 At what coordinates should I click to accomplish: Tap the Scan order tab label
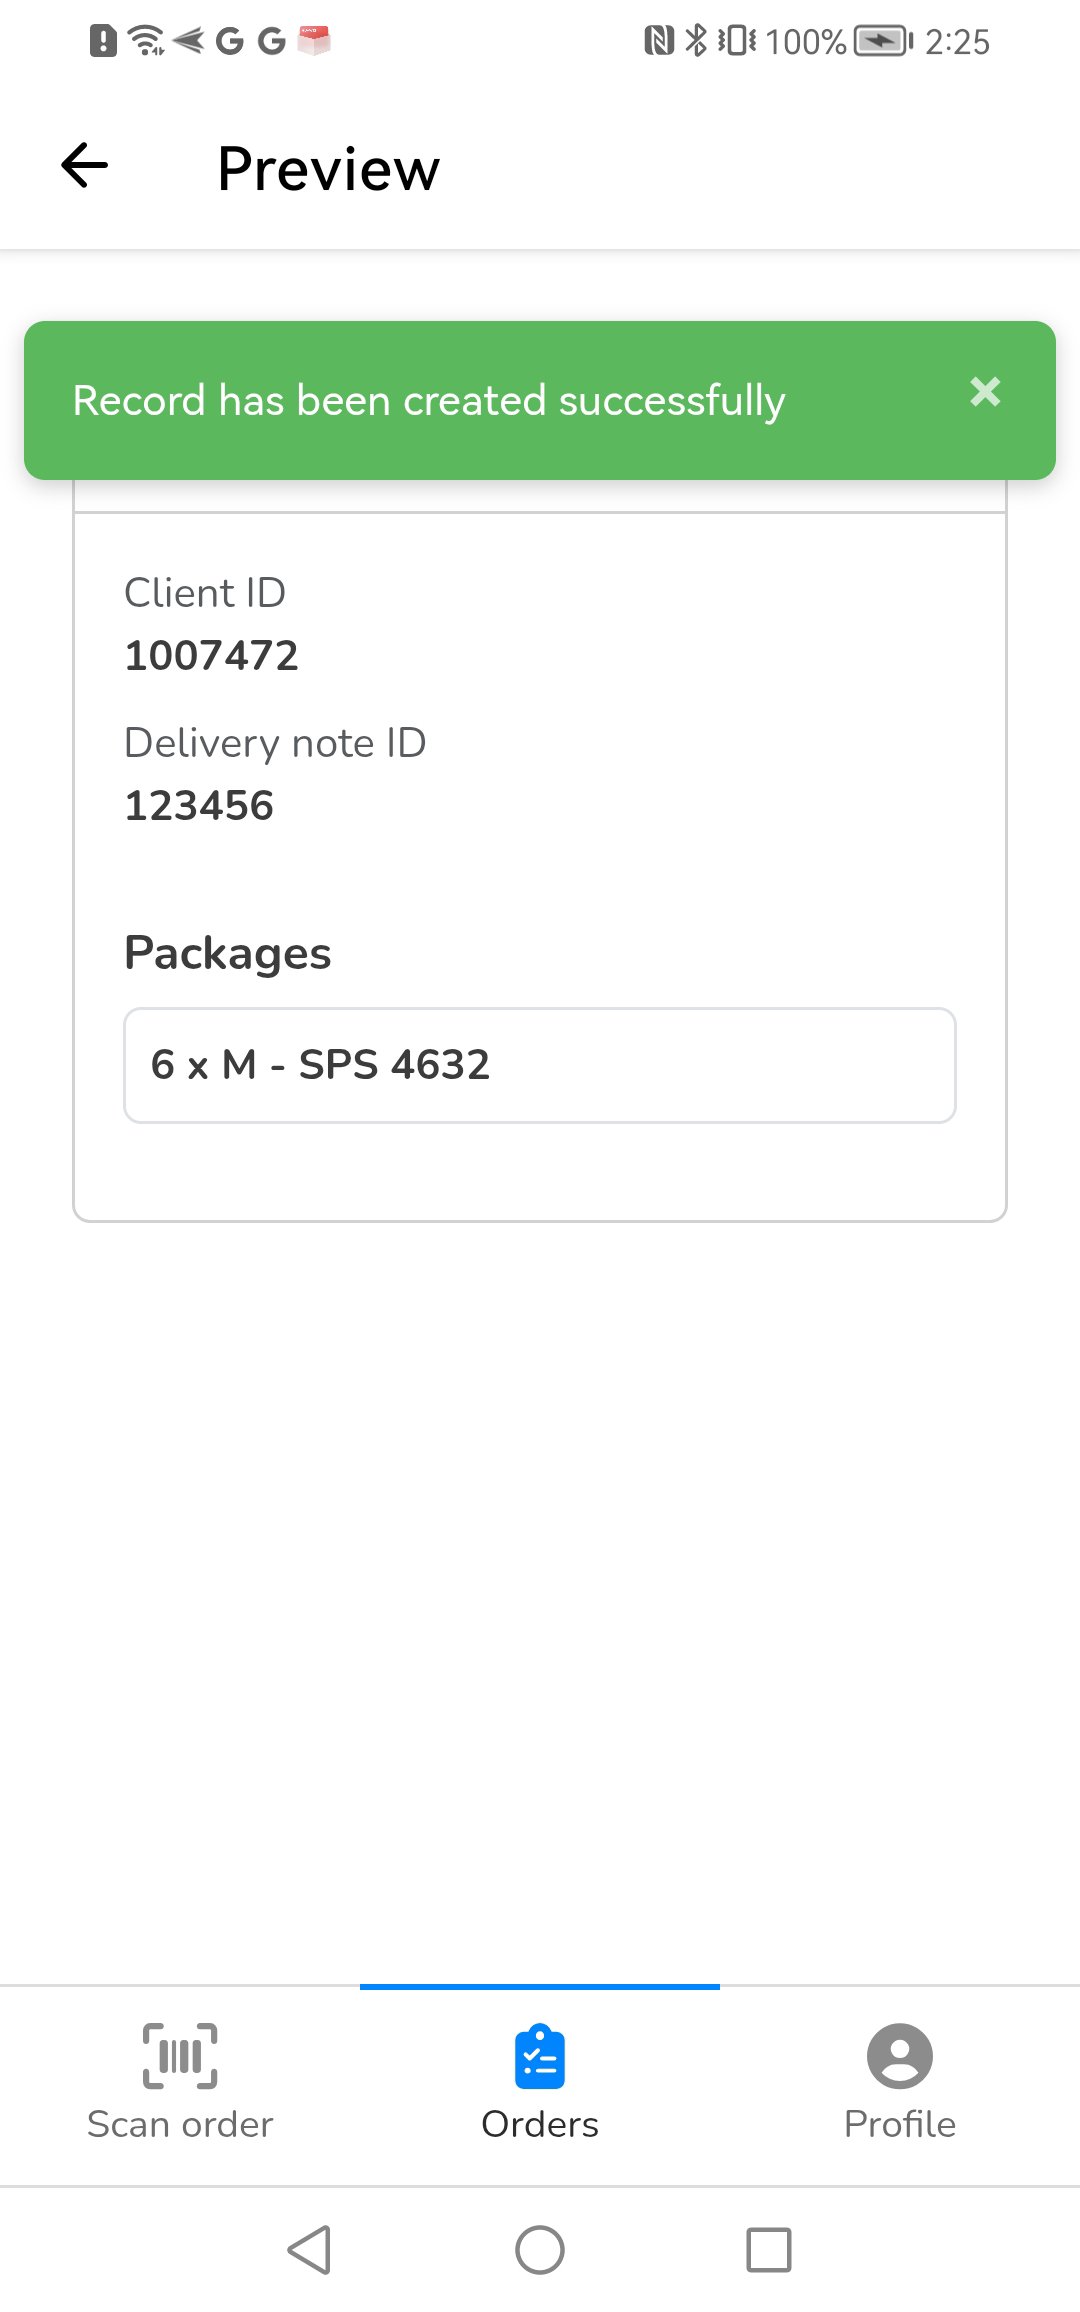(x=180, y=2124)
